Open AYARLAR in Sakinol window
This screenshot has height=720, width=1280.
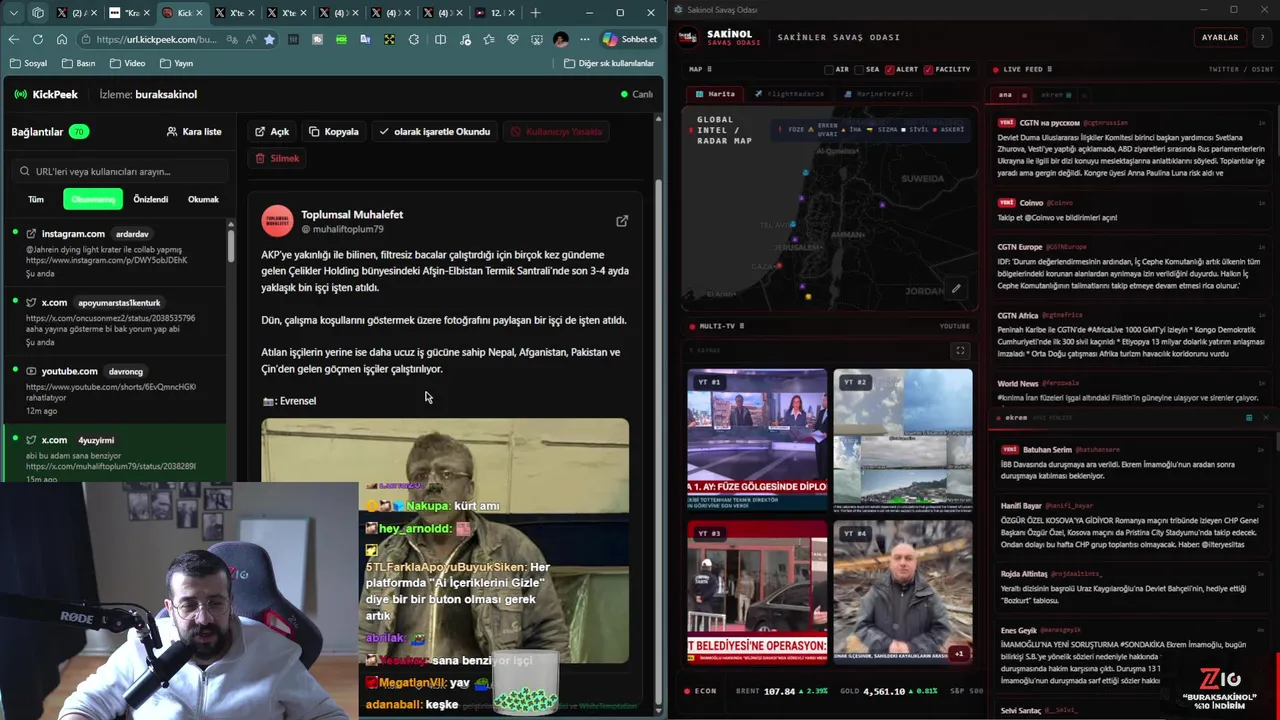click(x=1220, y=37)
